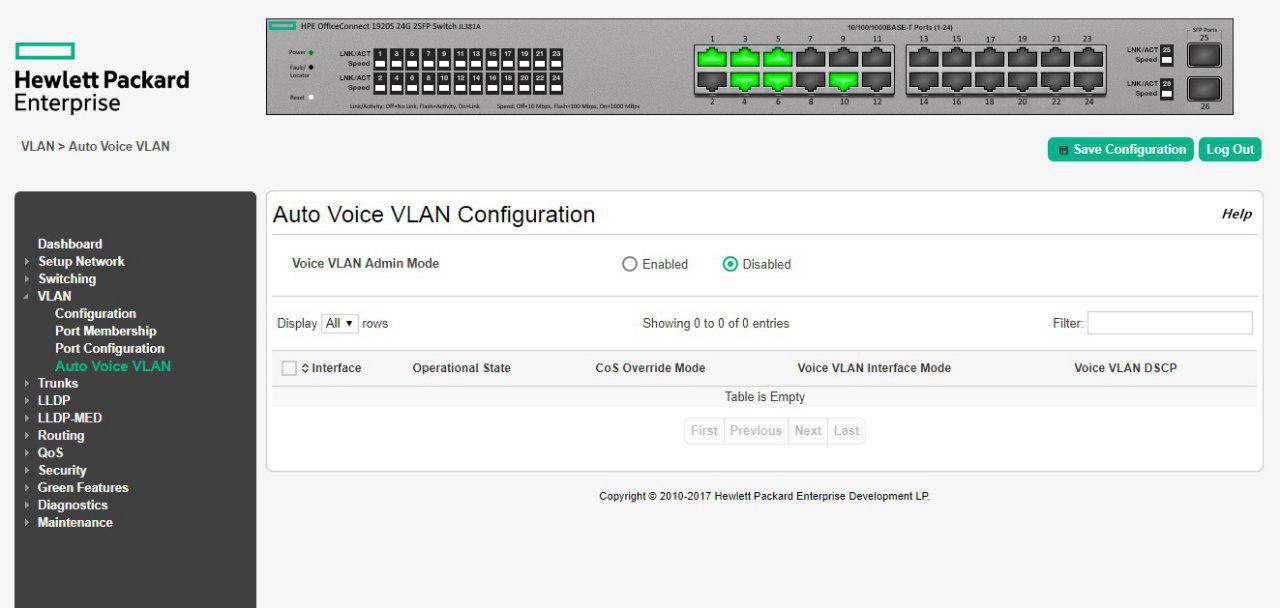Sort by Voice VLAN DSCP column

(x=1126, y=368)
